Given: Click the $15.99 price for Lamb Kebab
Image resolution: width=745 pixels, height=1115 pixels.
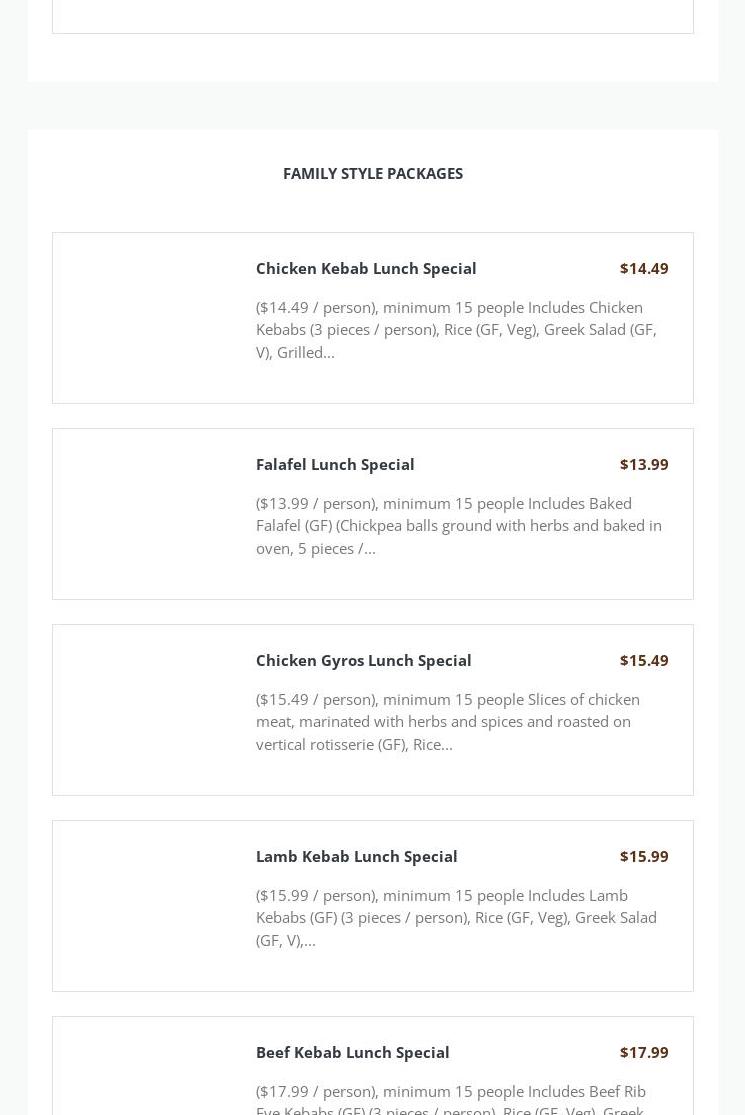Looking at the screenshot, I should [644, 856].
